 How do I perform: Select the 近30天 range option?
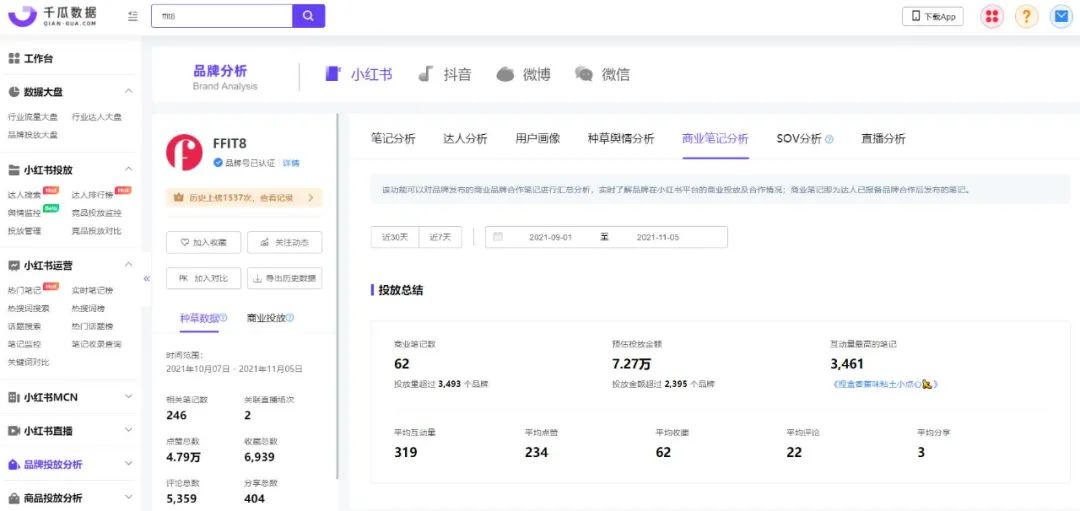[x=395, y=237]
